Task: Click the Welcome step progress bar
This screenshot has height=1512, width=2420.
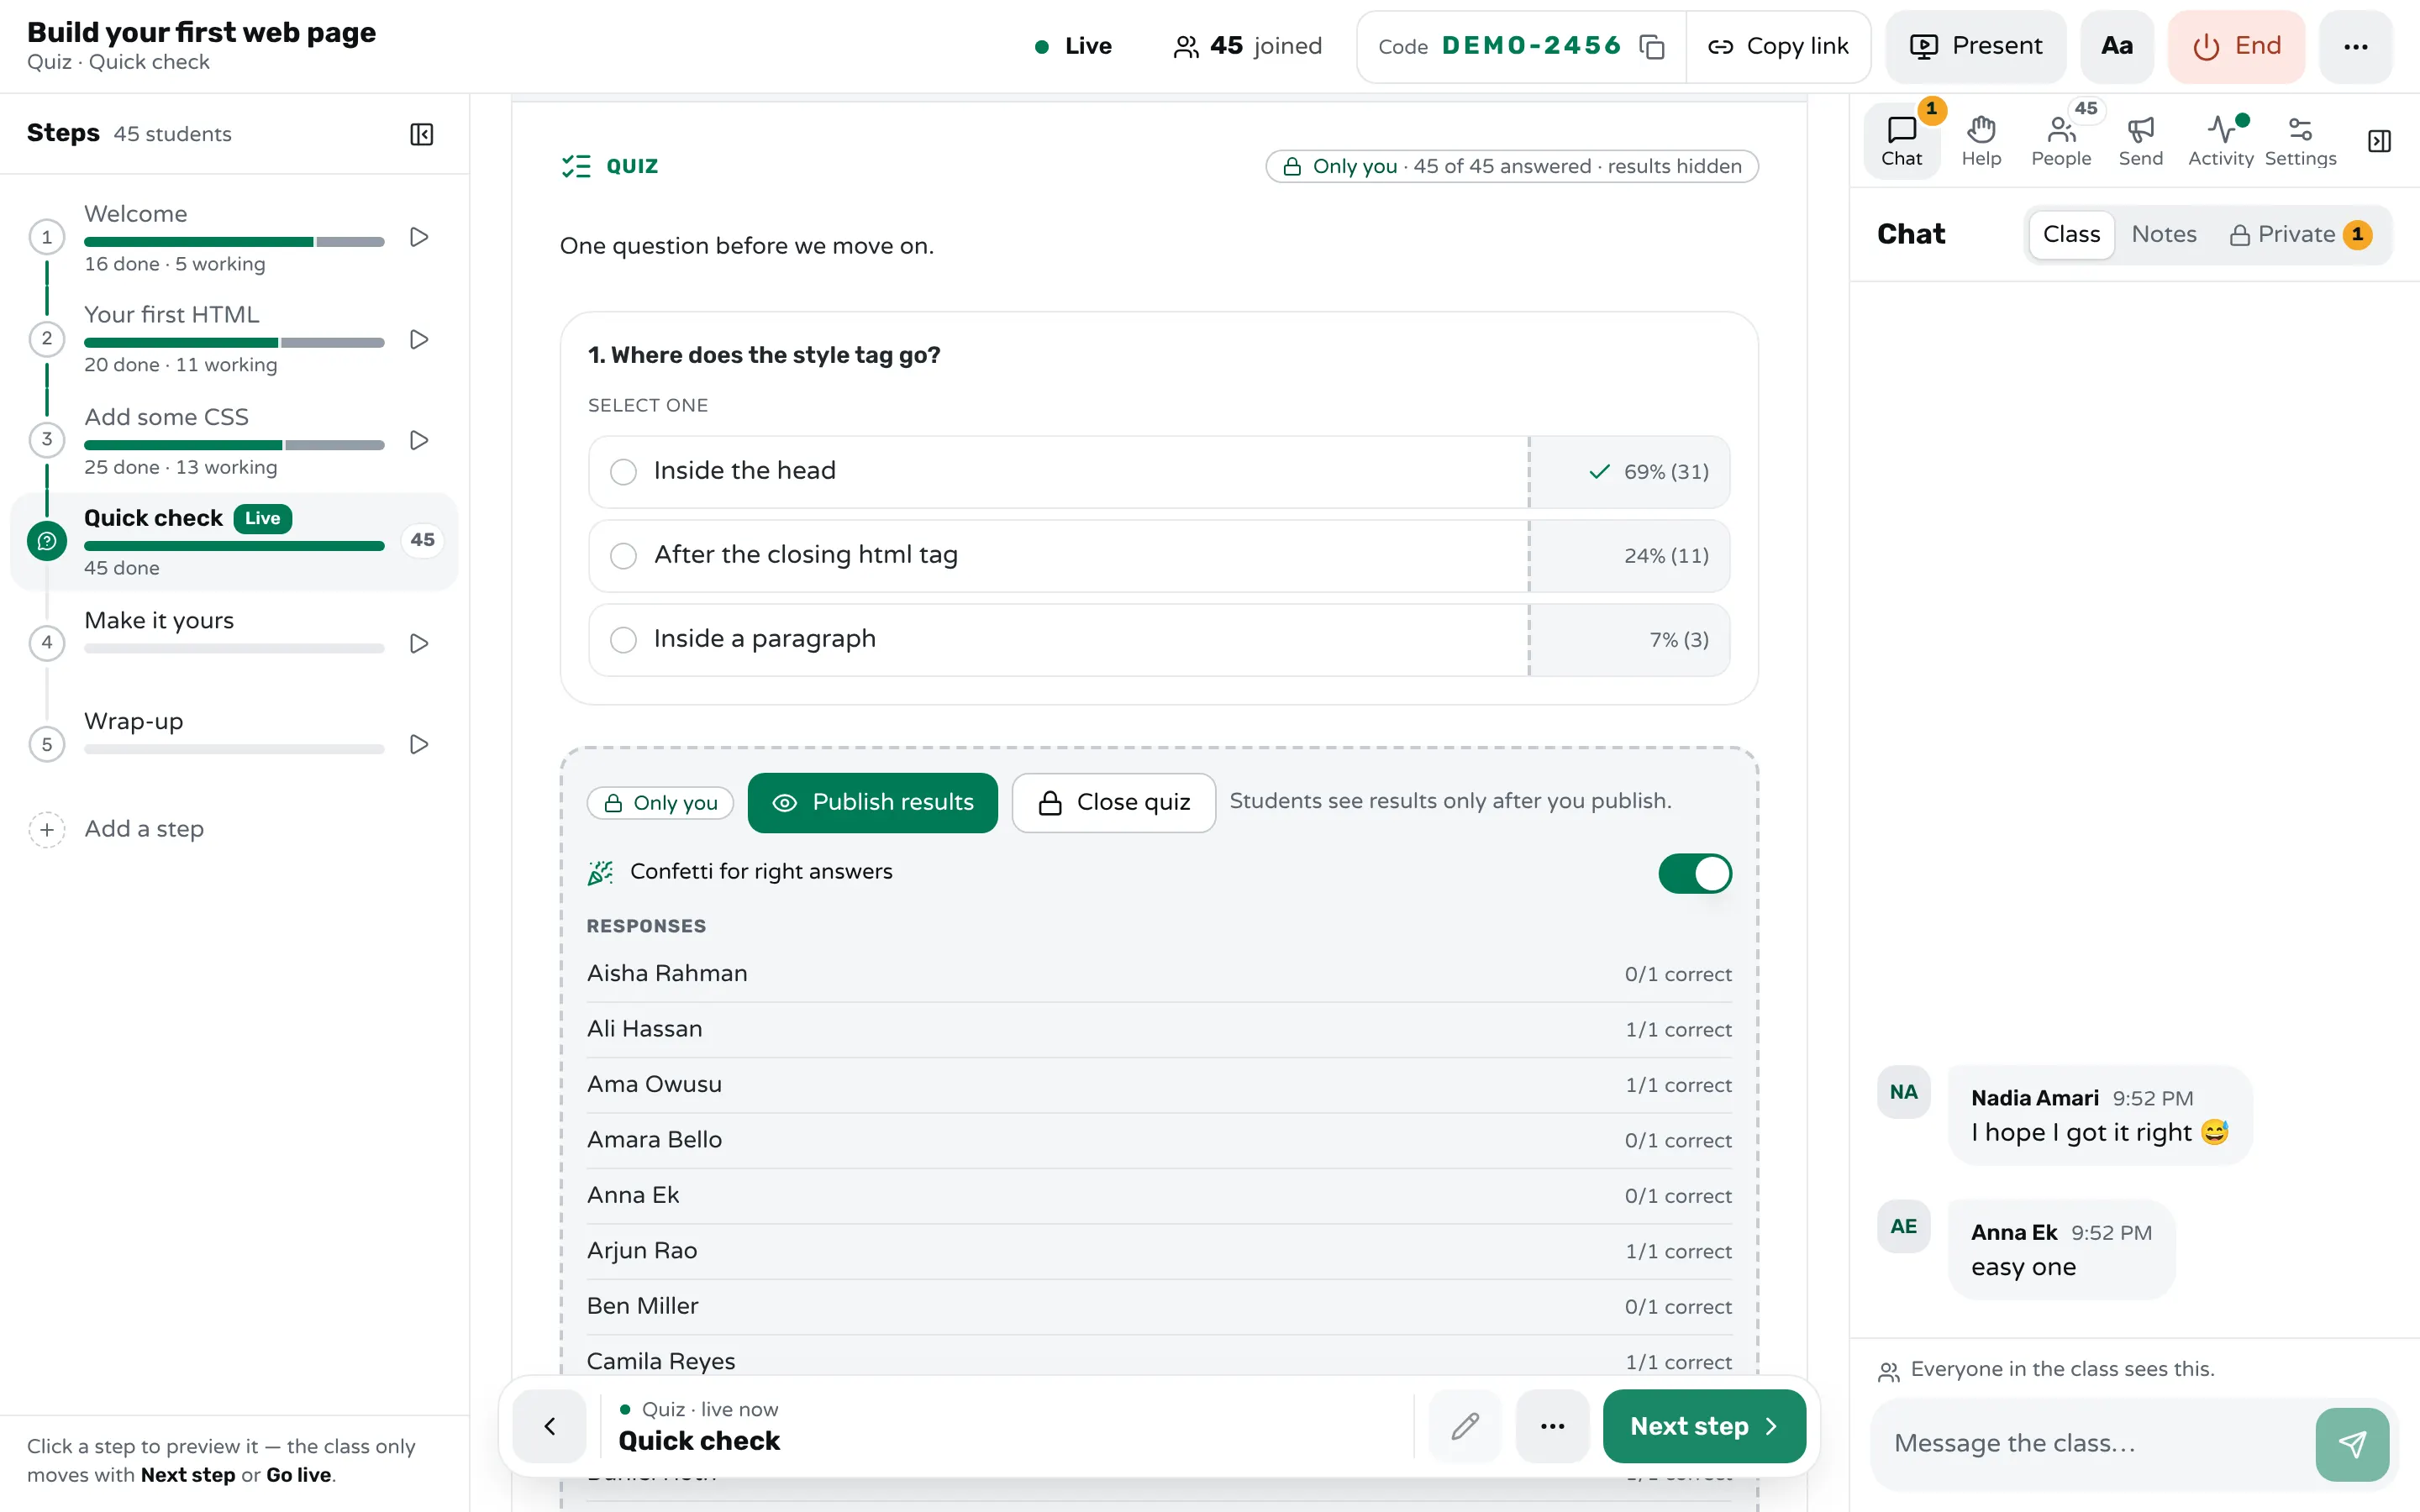Action: click(234, 242)
